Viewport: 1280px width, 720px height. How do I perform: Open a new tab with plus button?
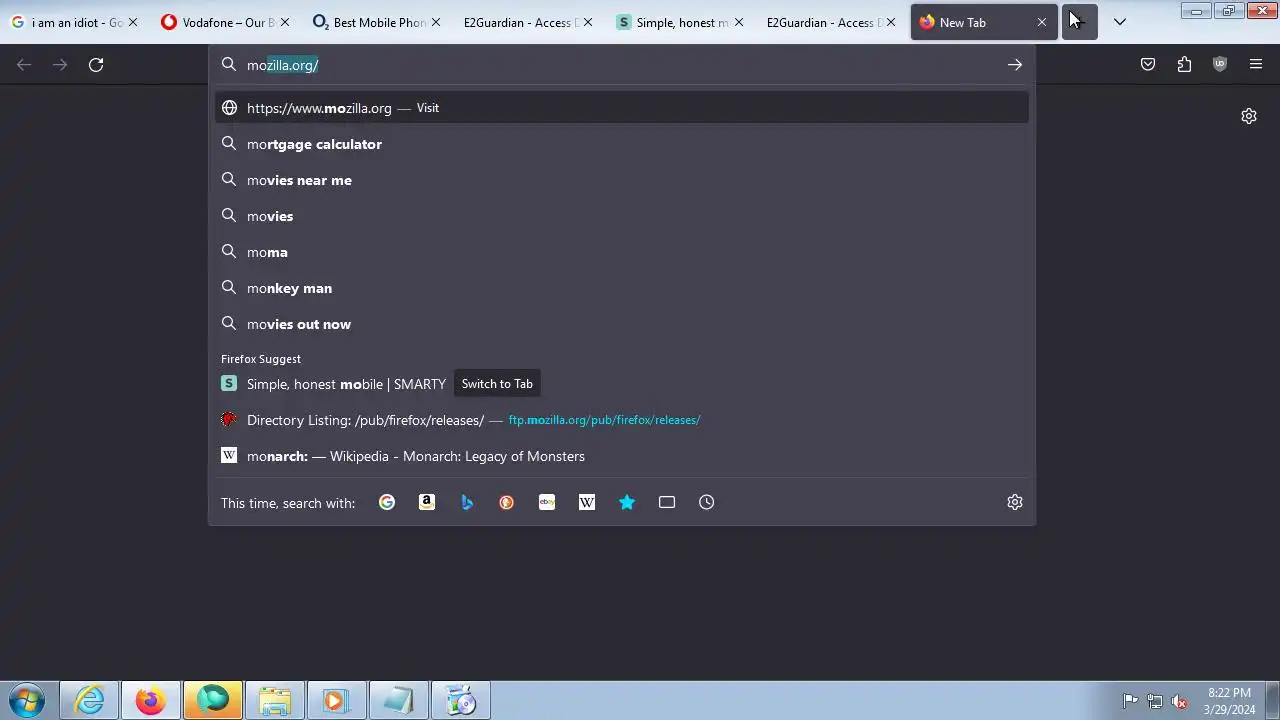[x=1080, y=22]
